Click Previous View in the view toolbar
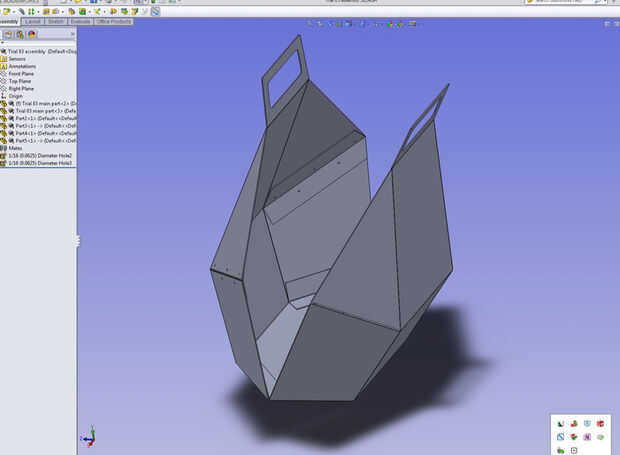This screenshot has height=455, width=620. click(x=329, y=24)
